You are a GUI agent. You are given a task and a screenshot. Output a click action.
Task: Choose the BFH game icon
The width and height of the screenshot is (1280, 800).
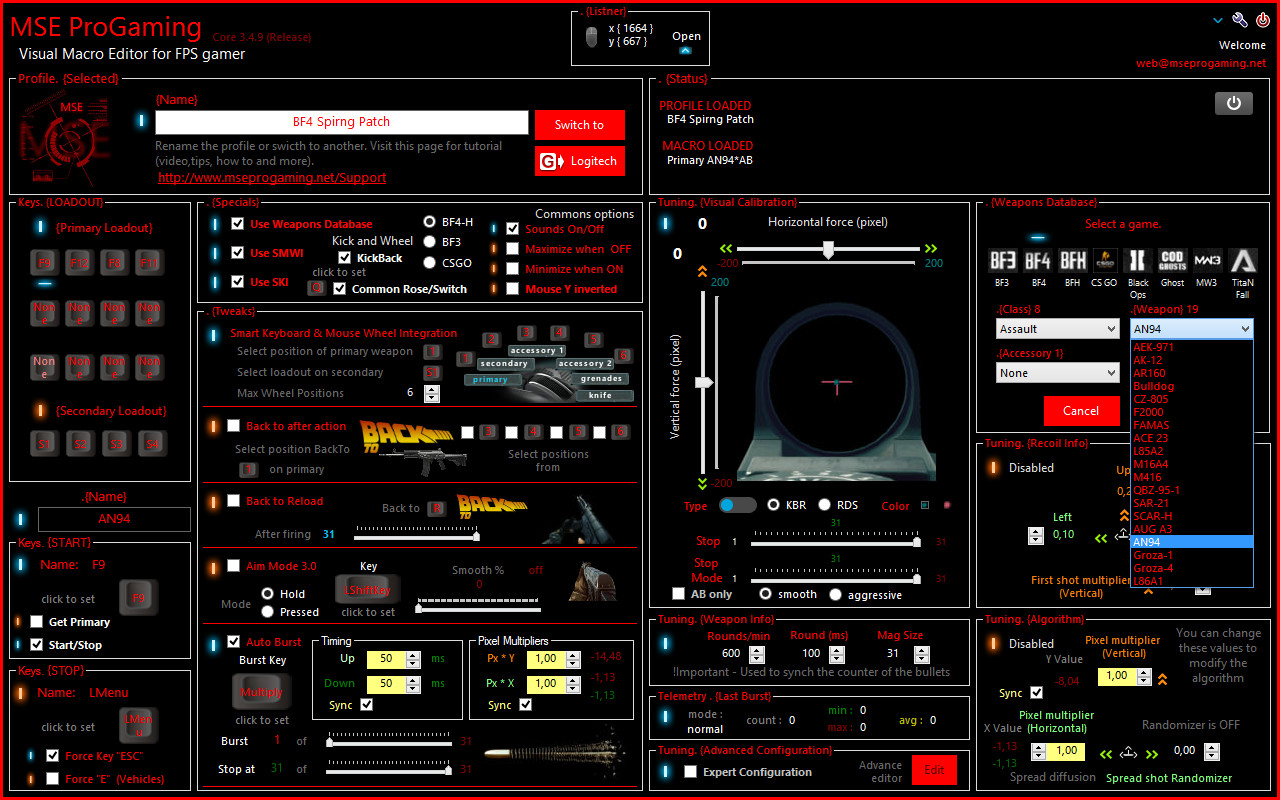[x=1072, y=262]
